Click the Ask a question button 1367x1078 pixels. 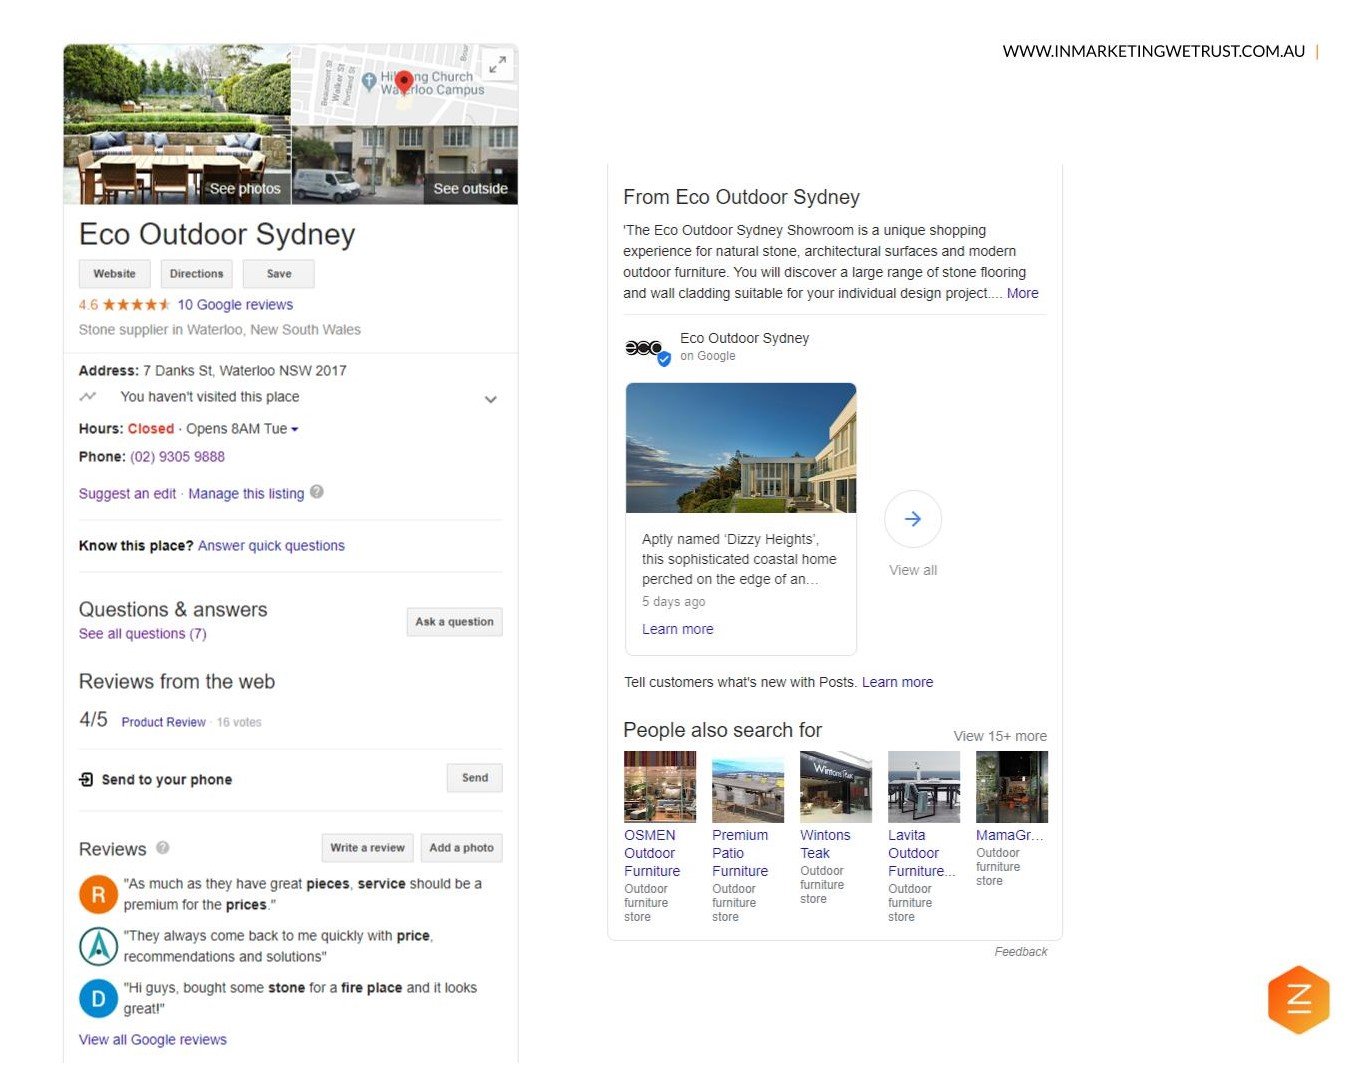pos(455,622)
